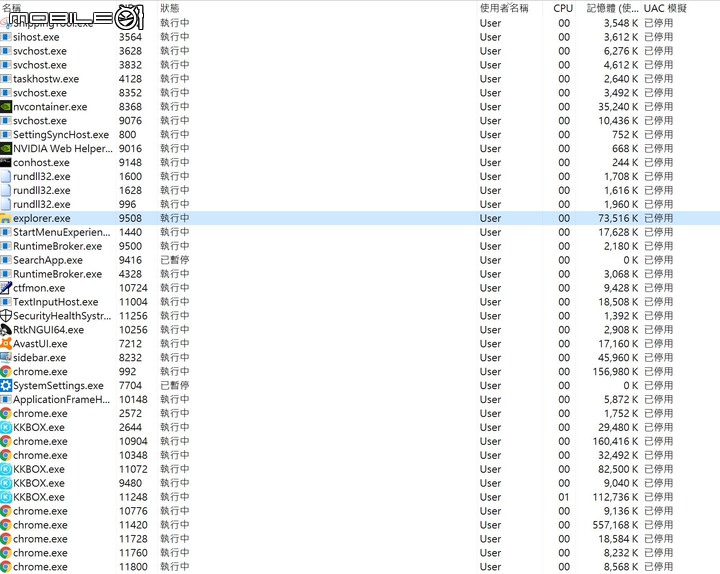Sort by the 使用者名稱 column header
720x574 pixels.
click(504, 8)
